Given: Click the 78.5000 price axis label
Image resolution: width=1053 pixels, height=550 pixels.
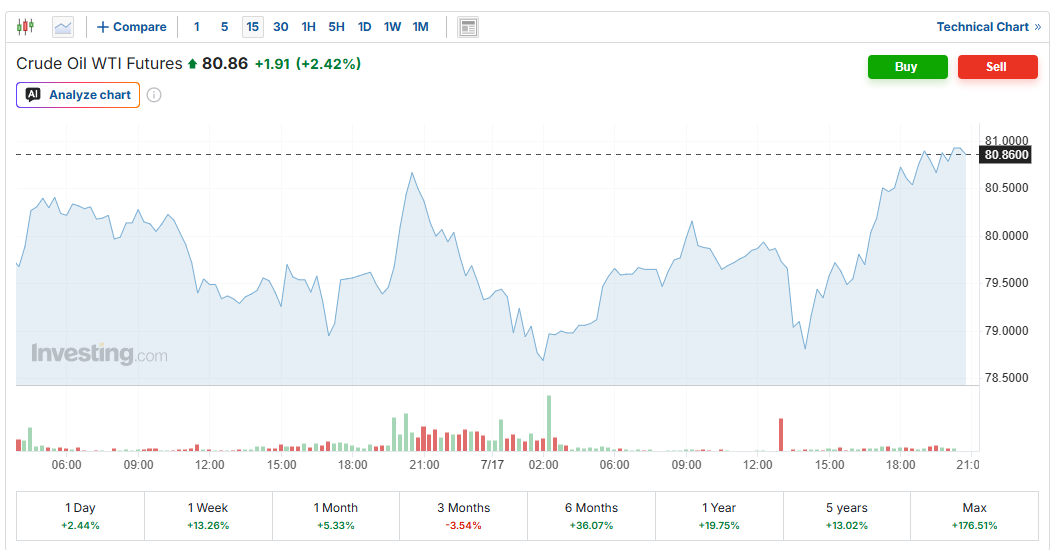Looking at the screenshot, I should tap(1006, 378).
